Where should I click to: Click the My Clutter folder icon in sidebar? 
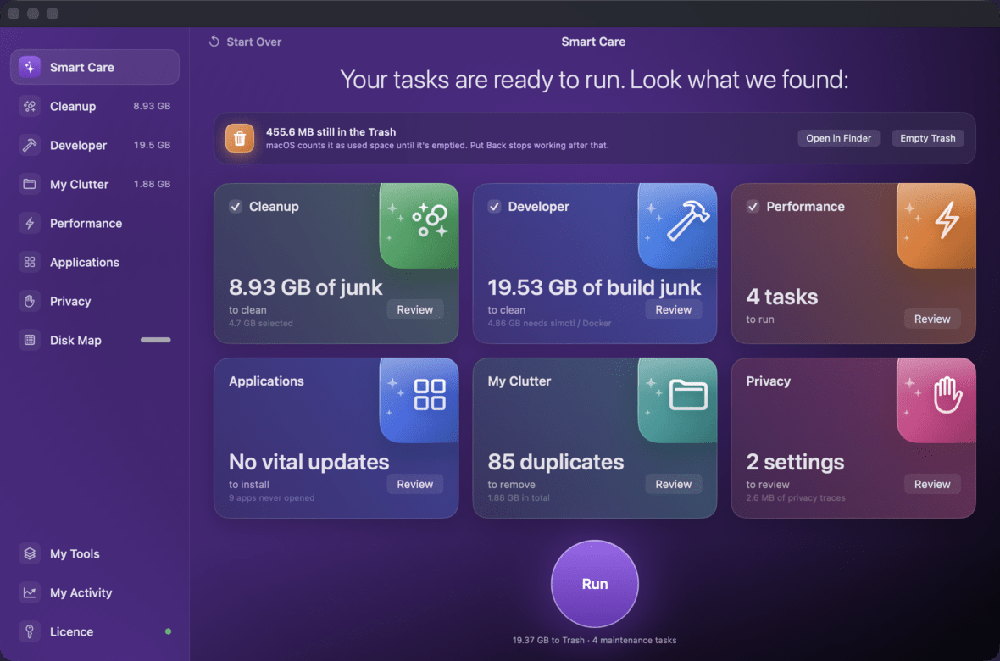tap(29, 184)
